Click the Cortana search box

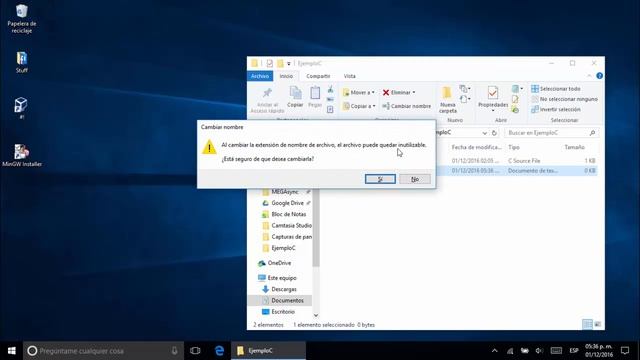(x=103, y=351)
